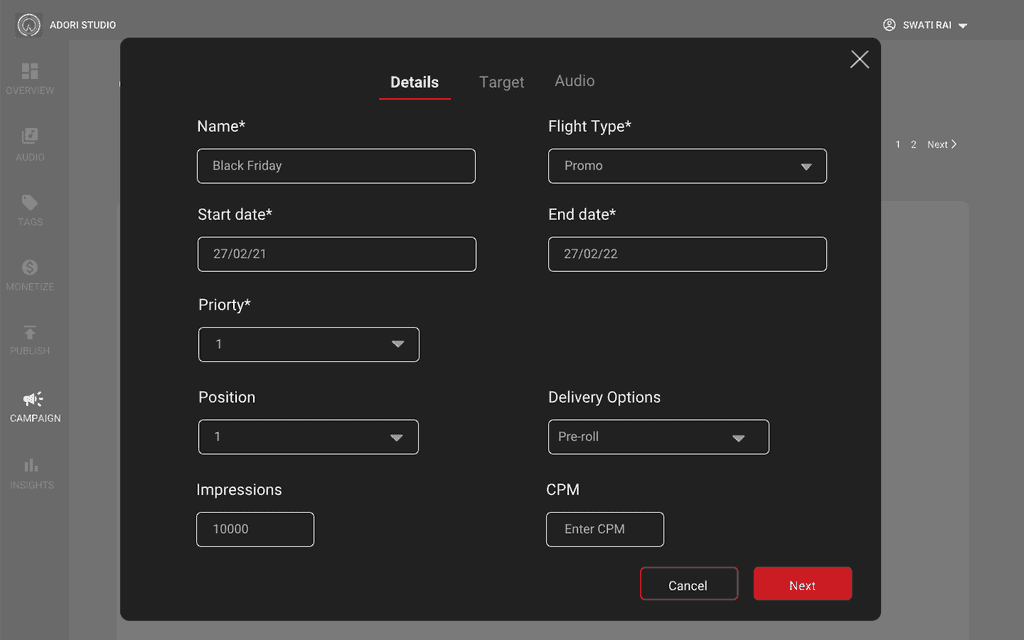Click the Name field with Black Friday
1024x640 pixels.
pyautogui.click(x=336, y=166)
